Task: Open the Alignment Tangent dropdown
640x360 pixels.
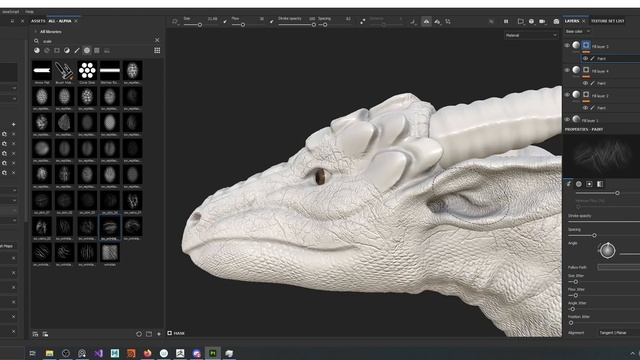Action: (x=619, y=333)
